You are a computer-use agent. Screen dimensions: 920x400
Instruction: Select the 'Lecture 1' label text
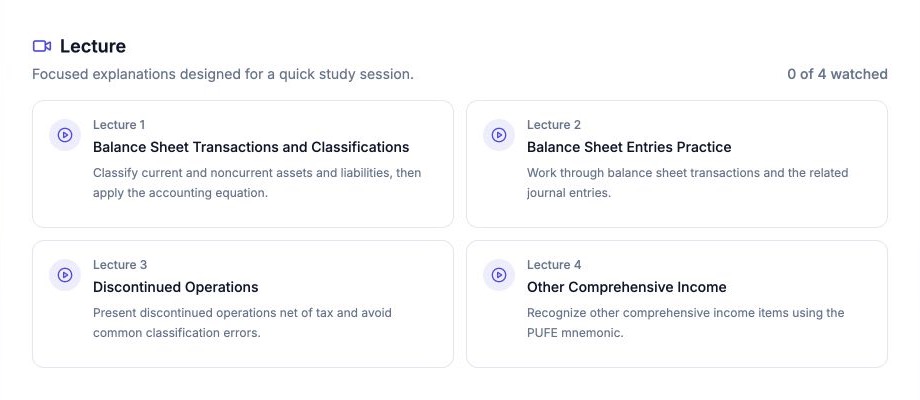coord(119,124)
